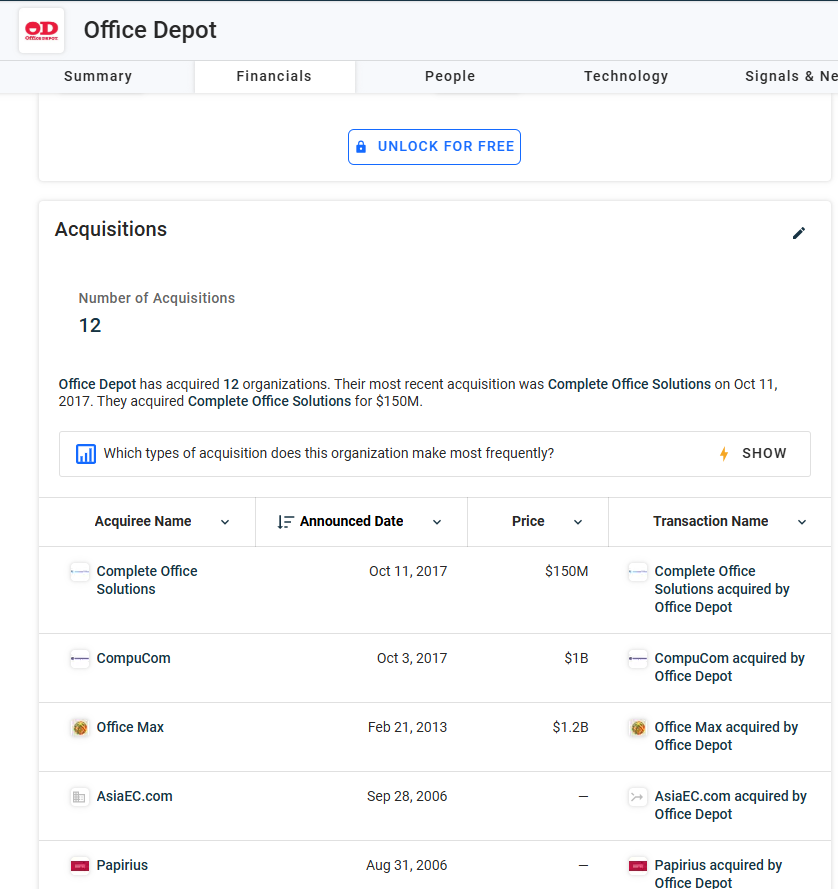Click CompuCom acquiree logo icon

tap(80, 659)
